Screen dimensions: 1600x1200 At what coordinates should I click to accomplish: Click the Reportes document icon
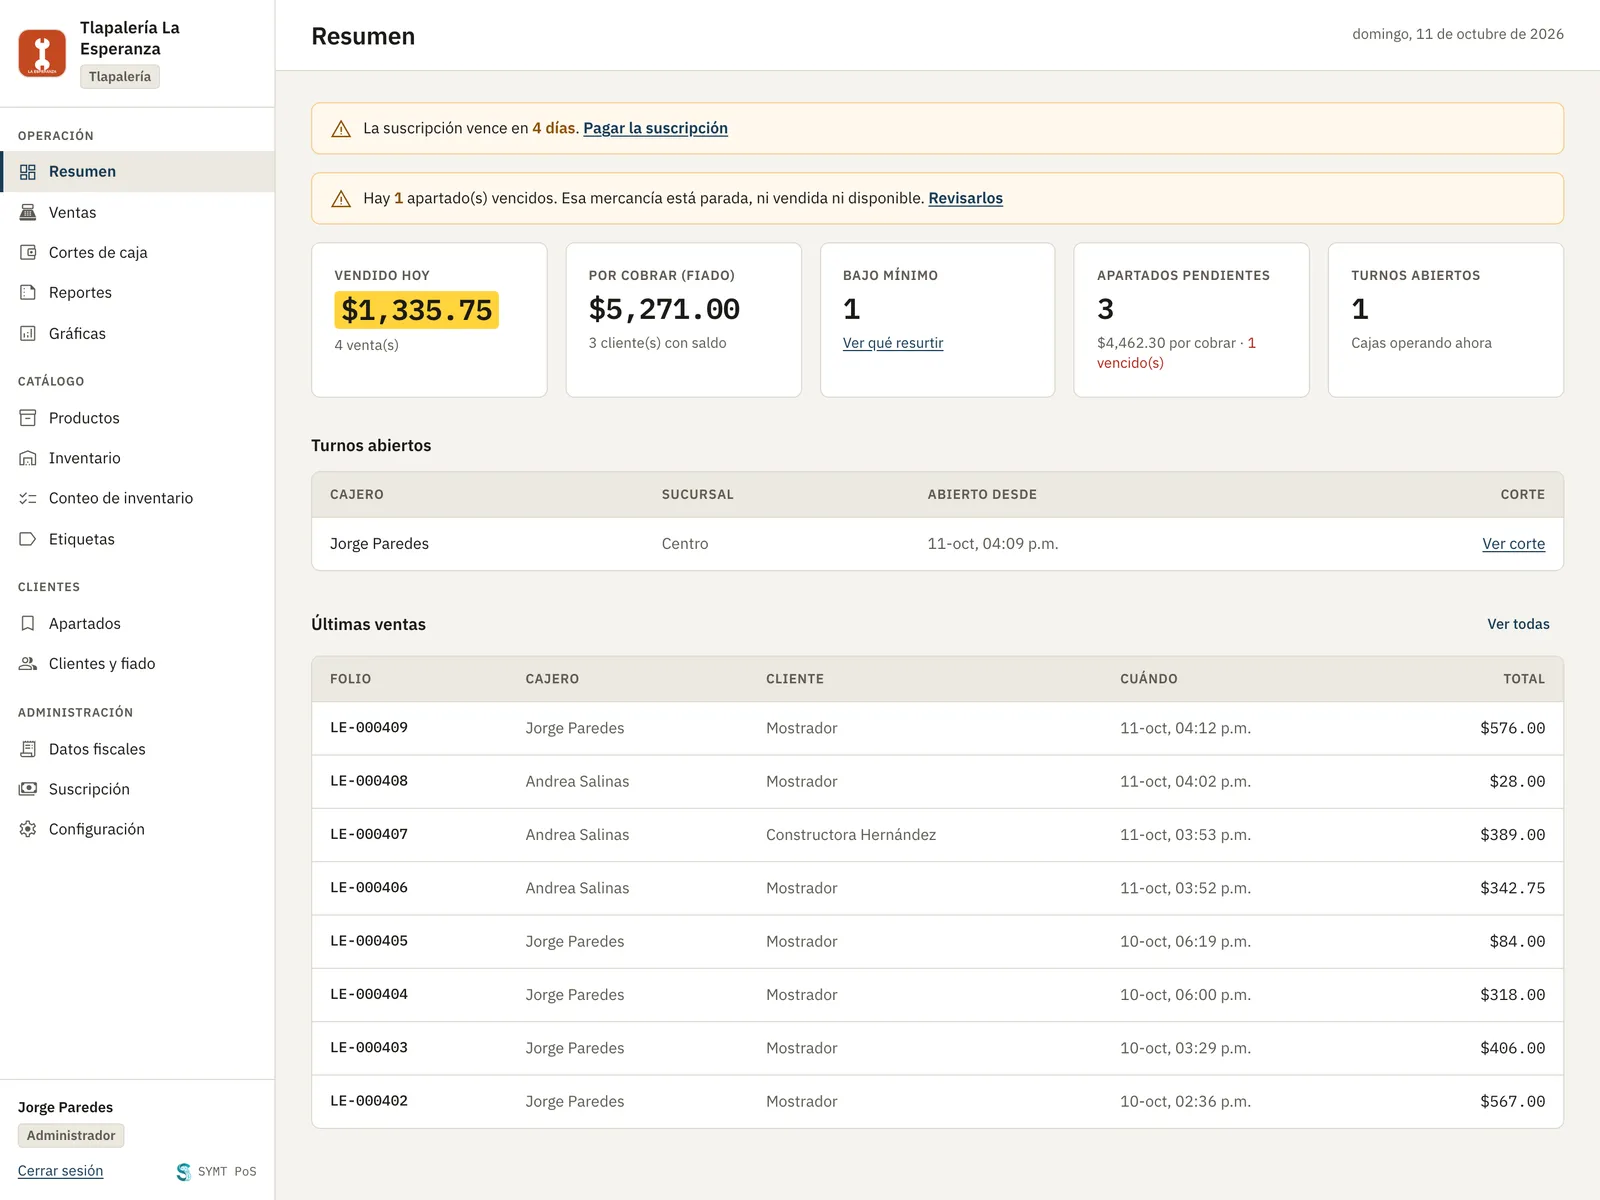point(28,292)
